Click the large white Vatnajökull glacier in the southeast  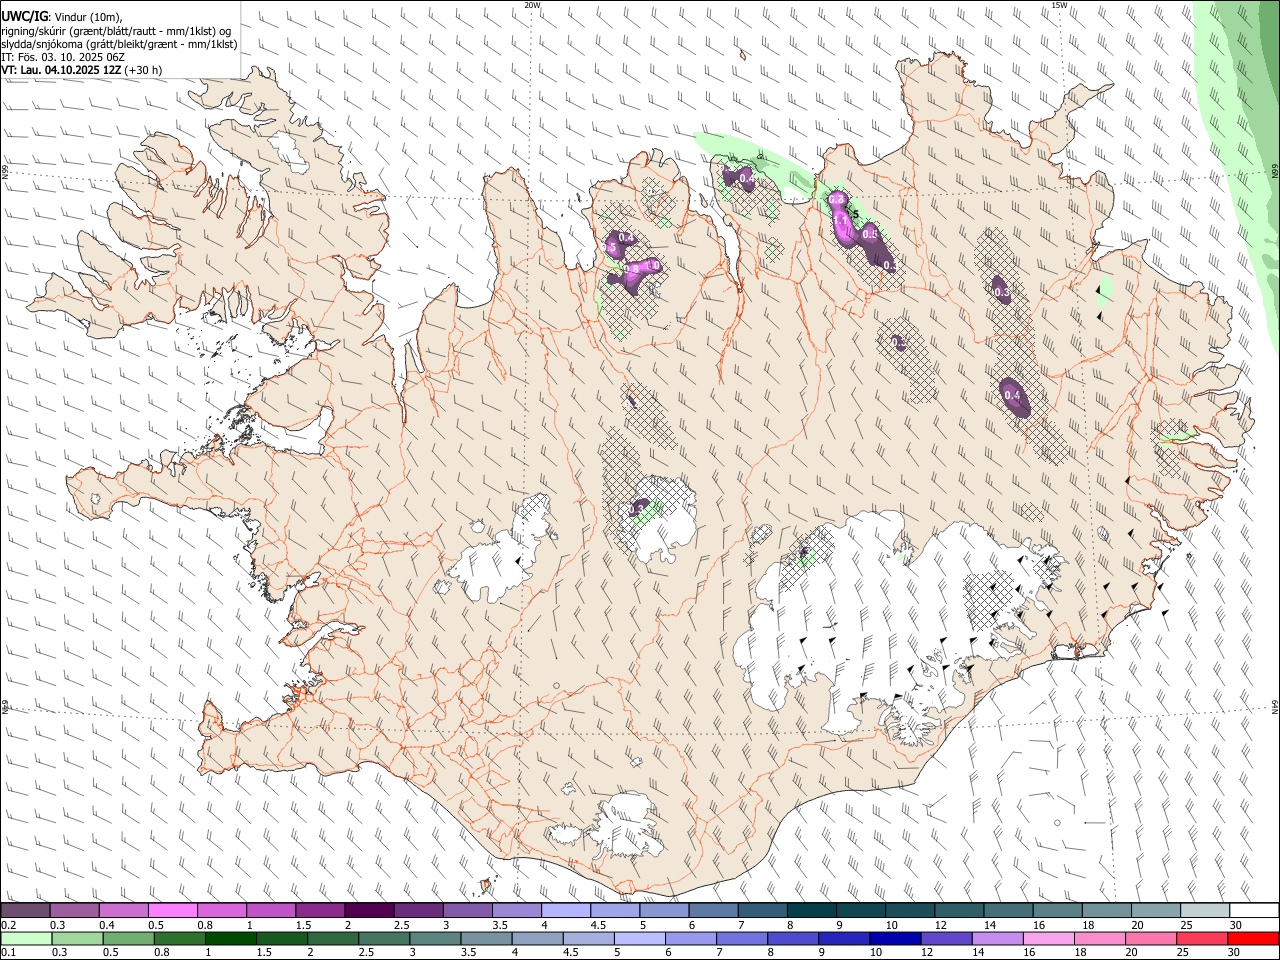click(880, 610)
